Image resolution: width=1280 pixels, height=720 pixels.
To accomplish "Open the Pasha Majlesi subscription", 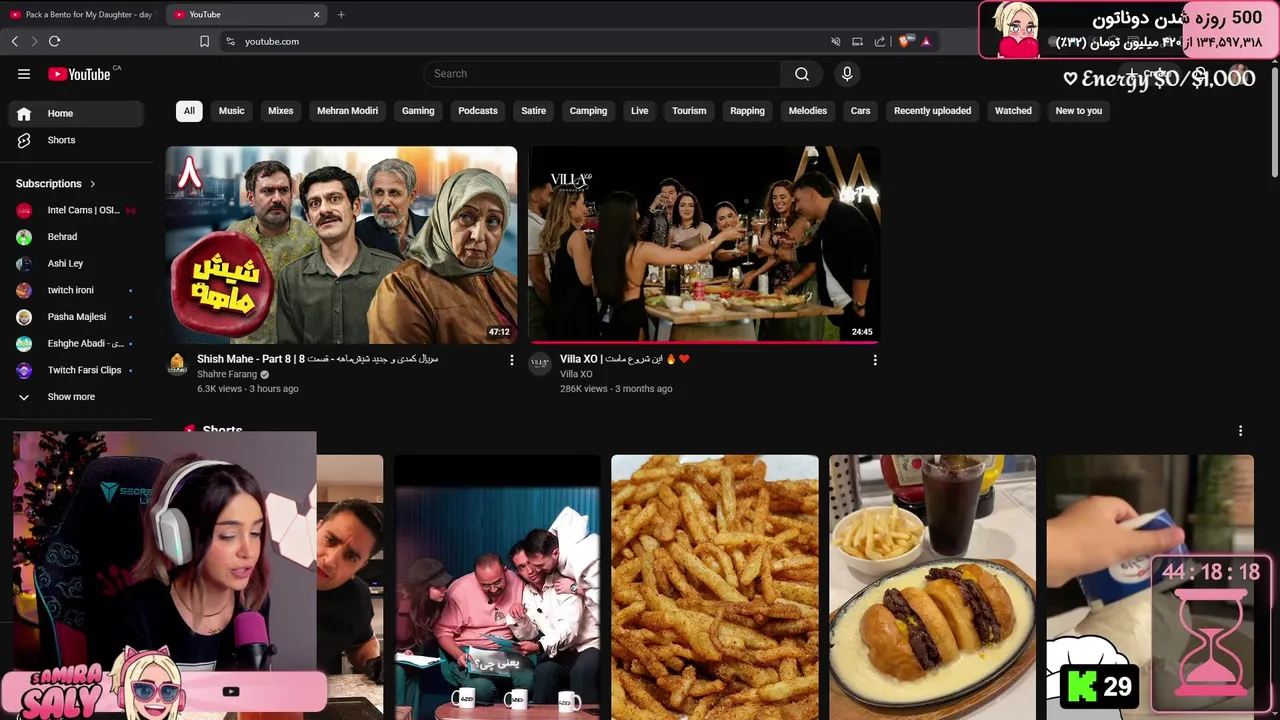I will click(x=76, y=317).
